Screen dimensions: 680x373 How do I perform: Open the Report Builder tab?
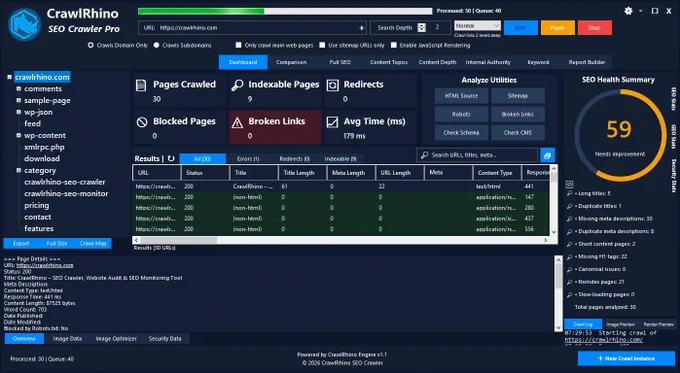tap(587, 62)
